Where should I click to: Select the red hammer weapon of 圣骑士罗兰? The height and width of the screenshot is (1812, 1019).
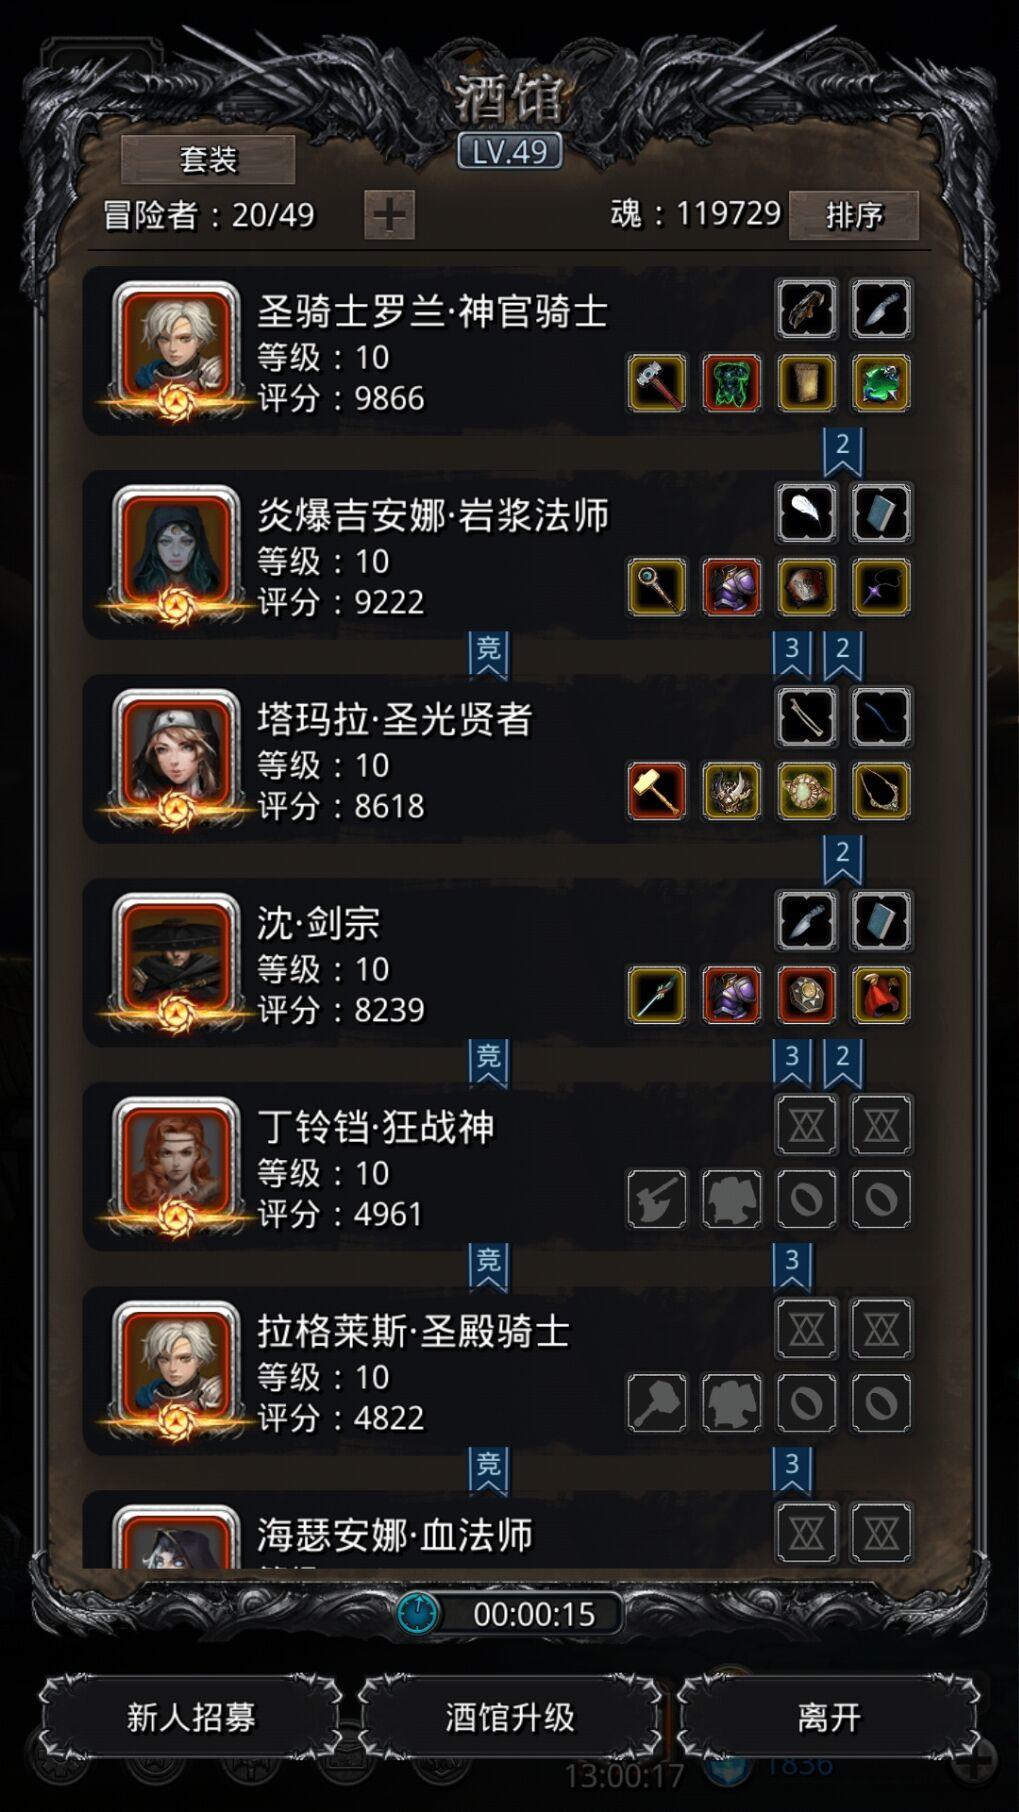pos(657,383)
